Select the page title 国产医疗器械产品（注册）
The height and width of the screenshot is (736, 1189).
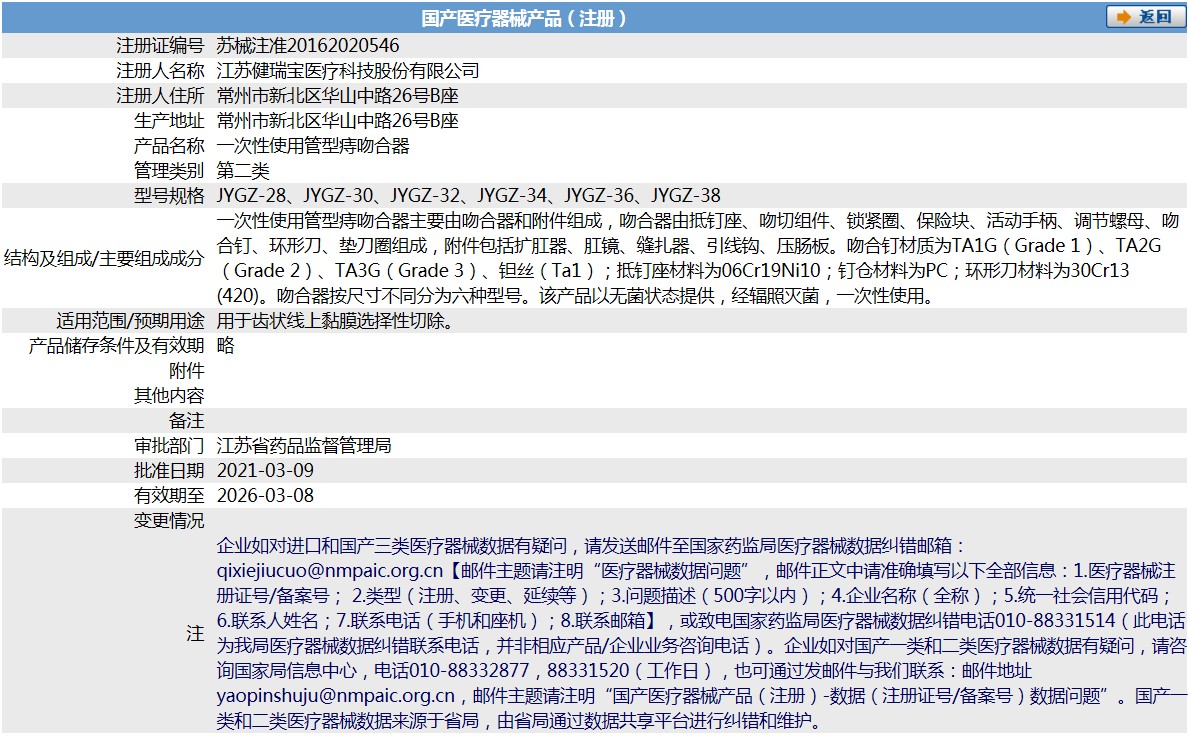524,18
